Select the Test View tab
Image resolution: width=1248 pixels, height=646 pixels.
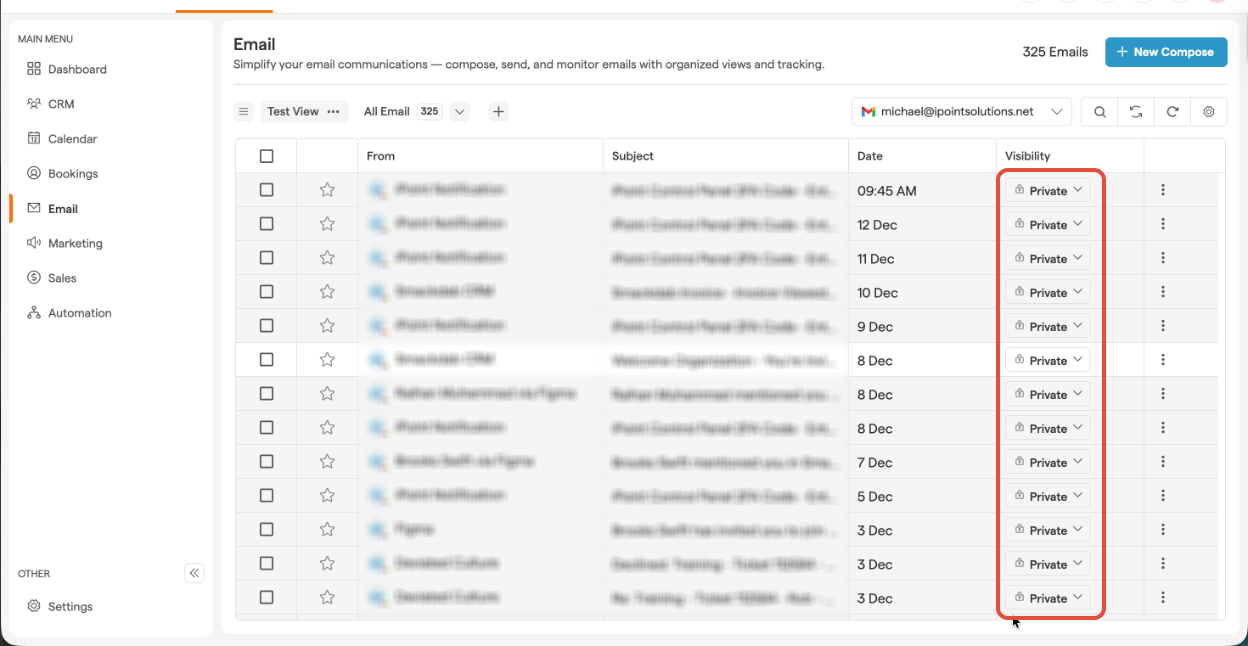pos(293,112)
